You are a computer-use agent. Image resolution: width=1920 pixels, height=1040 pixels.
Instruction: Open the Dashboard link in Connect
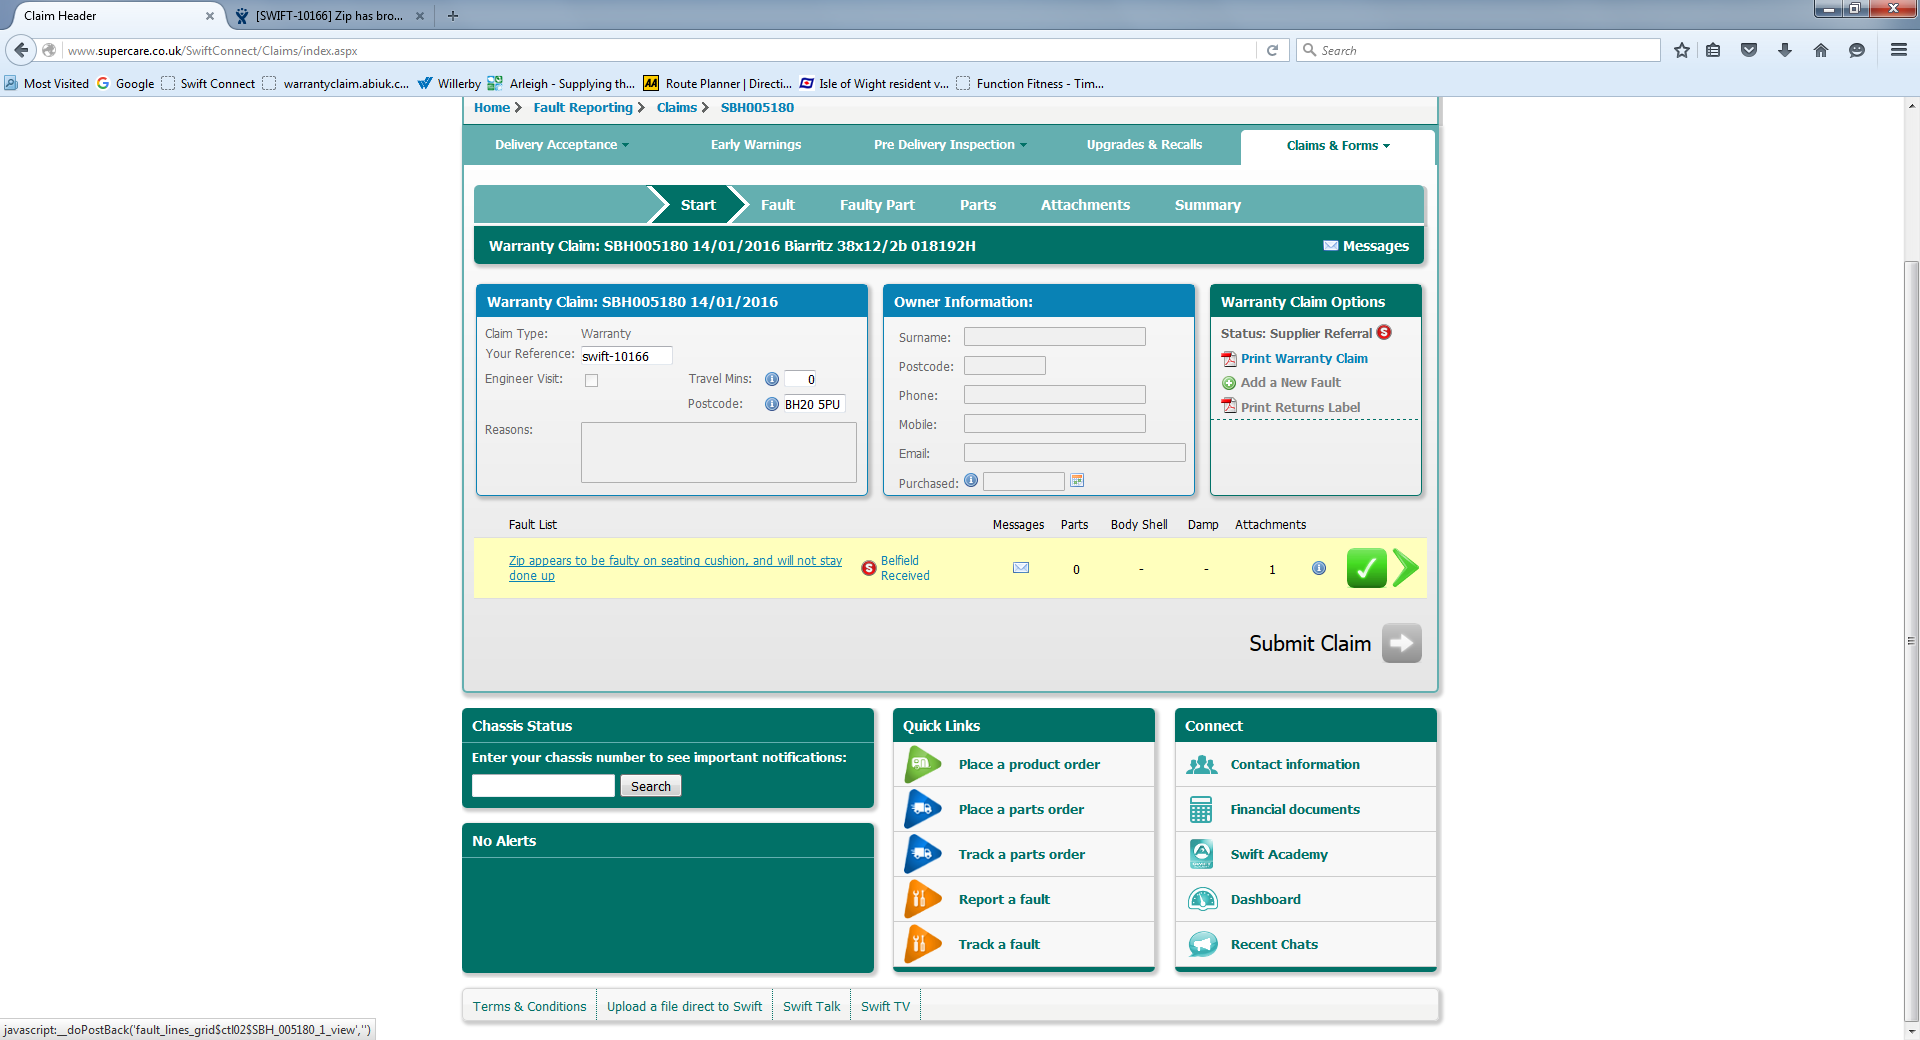coord(1266,900)
